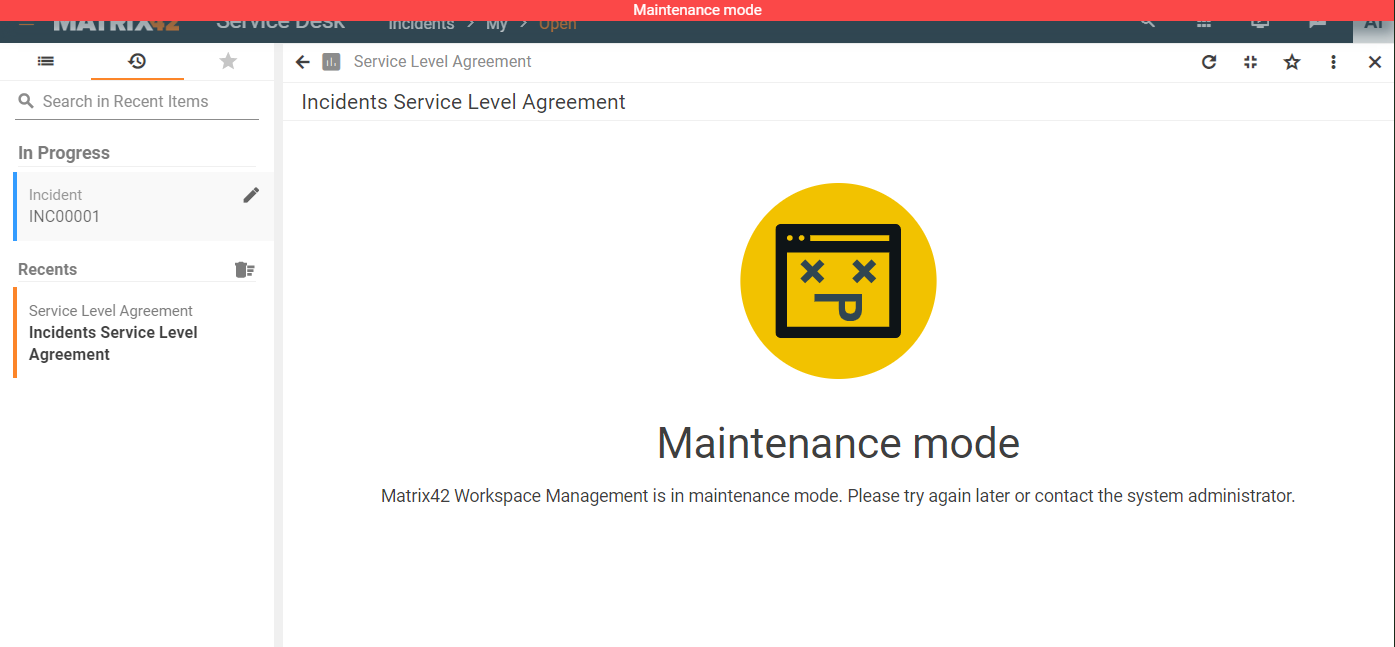Click the Service Level Agreement chart icon
This screenshot has width=1395, height=647.
[332, 62]
